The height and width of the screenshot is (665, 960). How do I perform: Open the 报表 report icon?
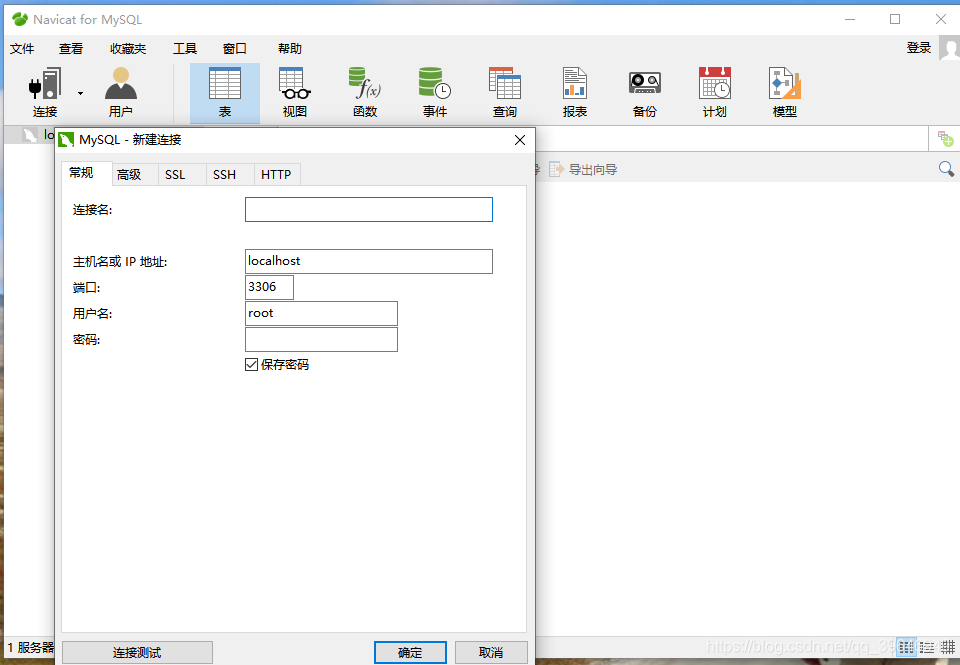coord(574,92)
